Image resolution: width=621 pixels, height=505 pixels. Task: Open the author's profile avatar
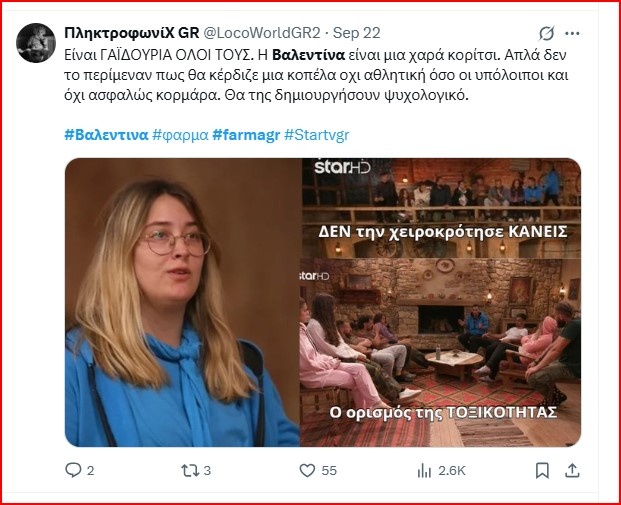click(36, 43)
